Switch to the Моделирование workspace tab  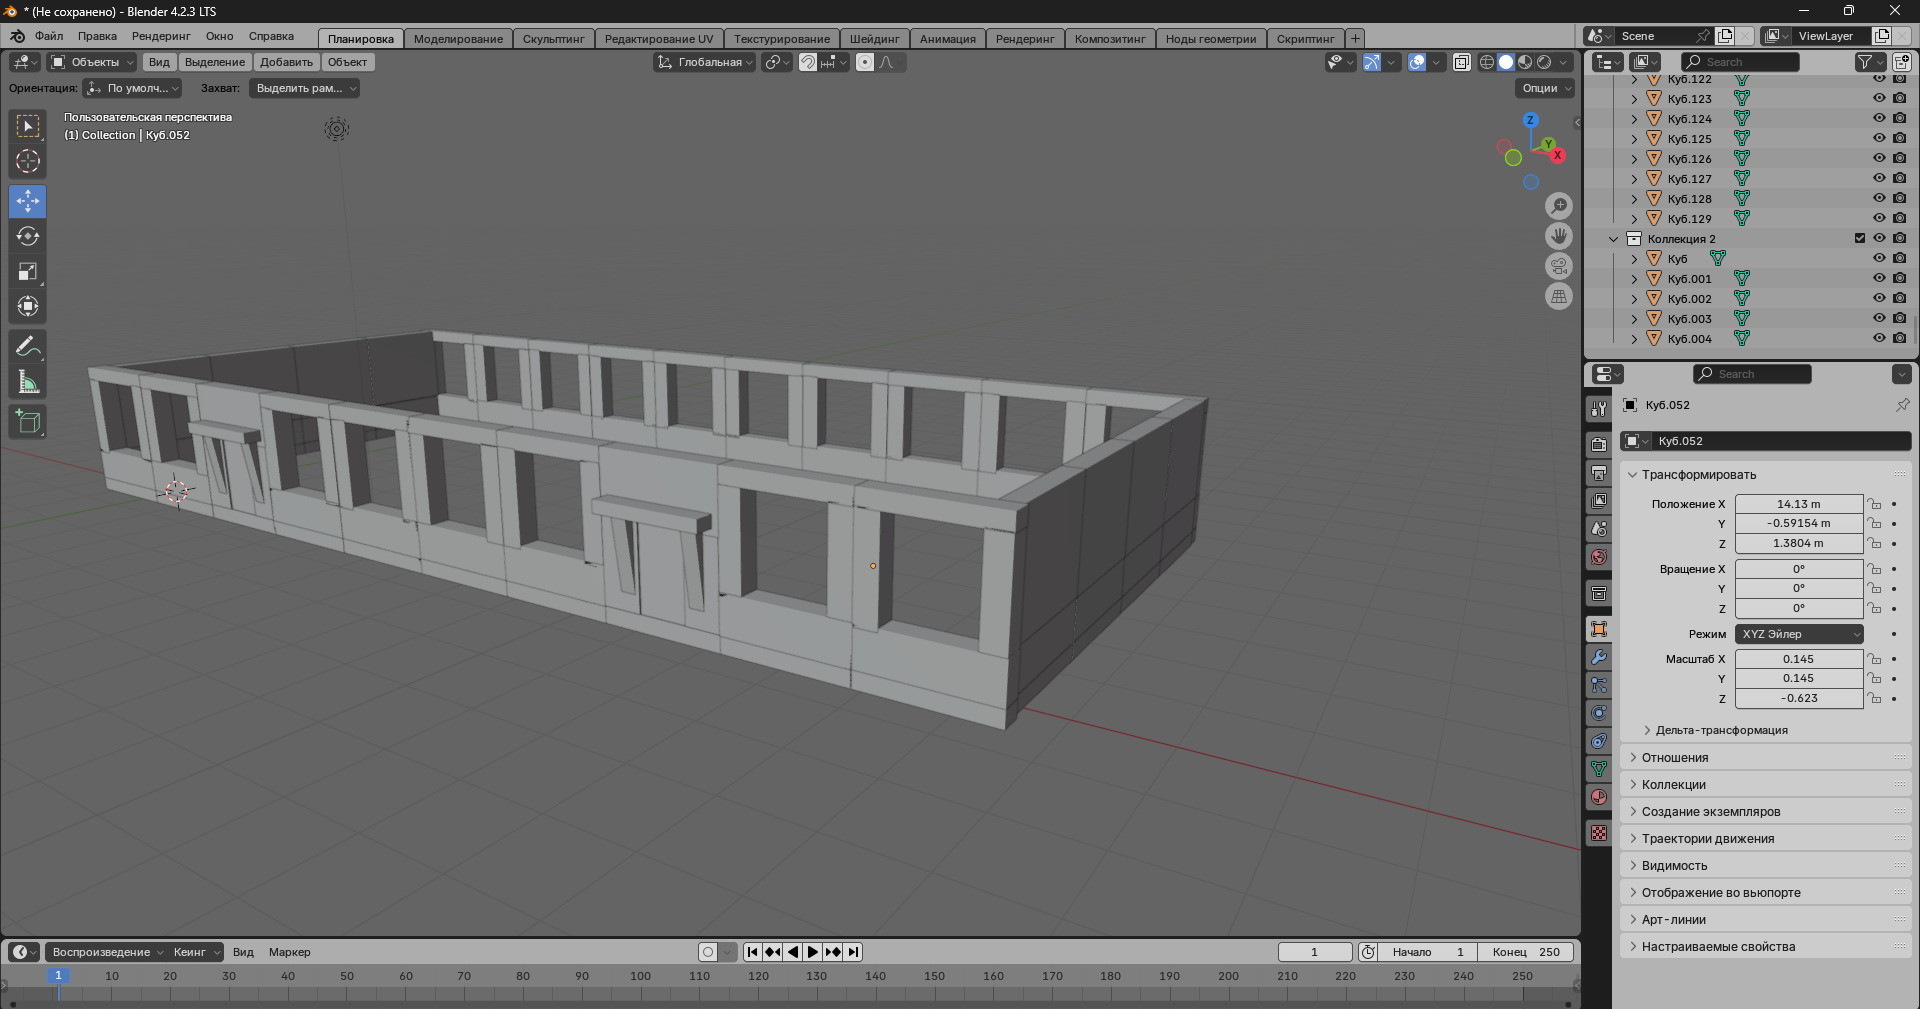click(458, 39)
